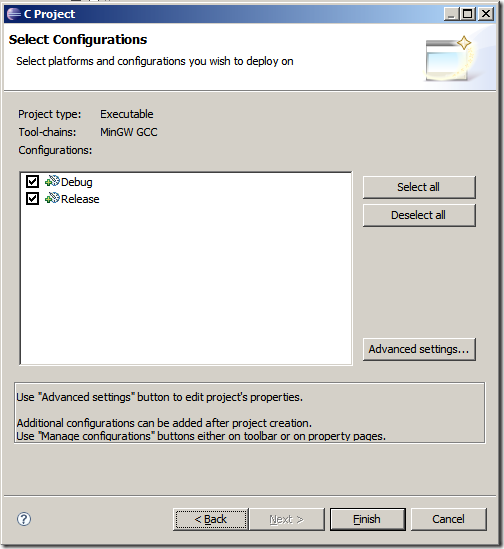Viewport: 504px width, 549px height.
Task: Select the Release item label
Action: pyautogui.click(x=80, y=199)
